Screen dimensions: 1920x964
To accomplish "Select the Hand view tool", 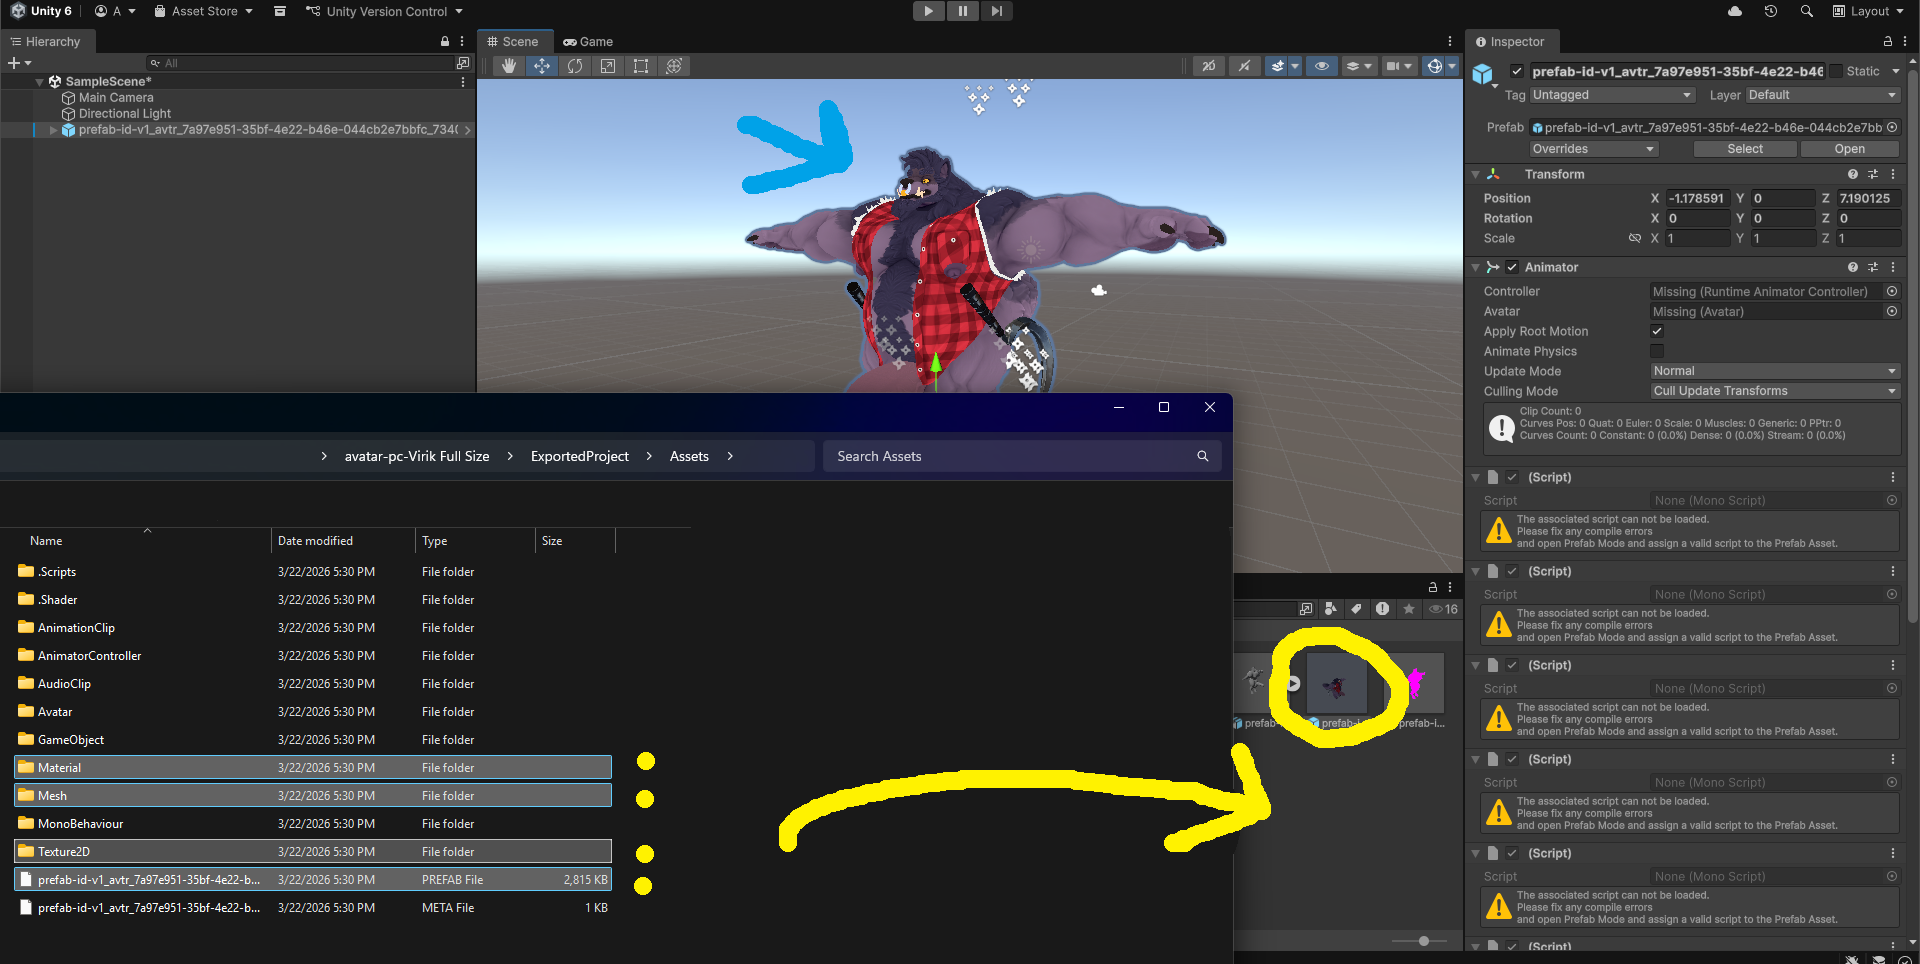I will coord(509,66).
